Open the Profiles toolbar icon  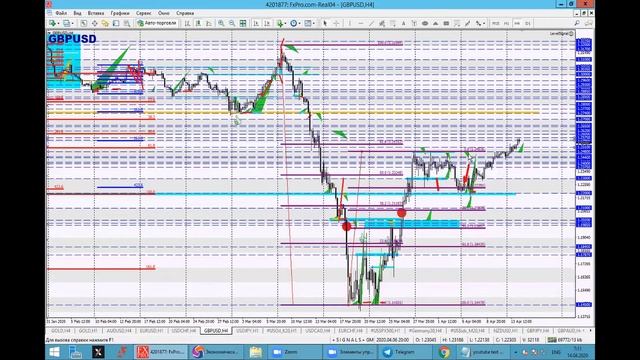tap(66, 23)
